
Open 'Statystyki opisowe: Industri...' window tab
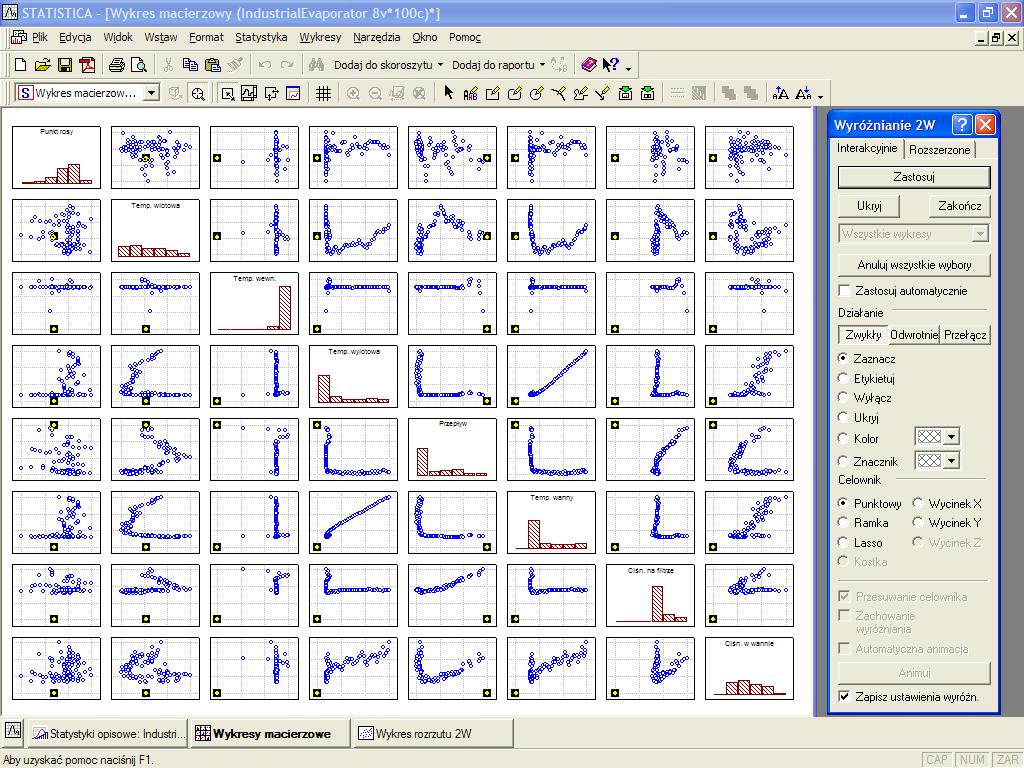pyautogui.click(x=108, y=733)
